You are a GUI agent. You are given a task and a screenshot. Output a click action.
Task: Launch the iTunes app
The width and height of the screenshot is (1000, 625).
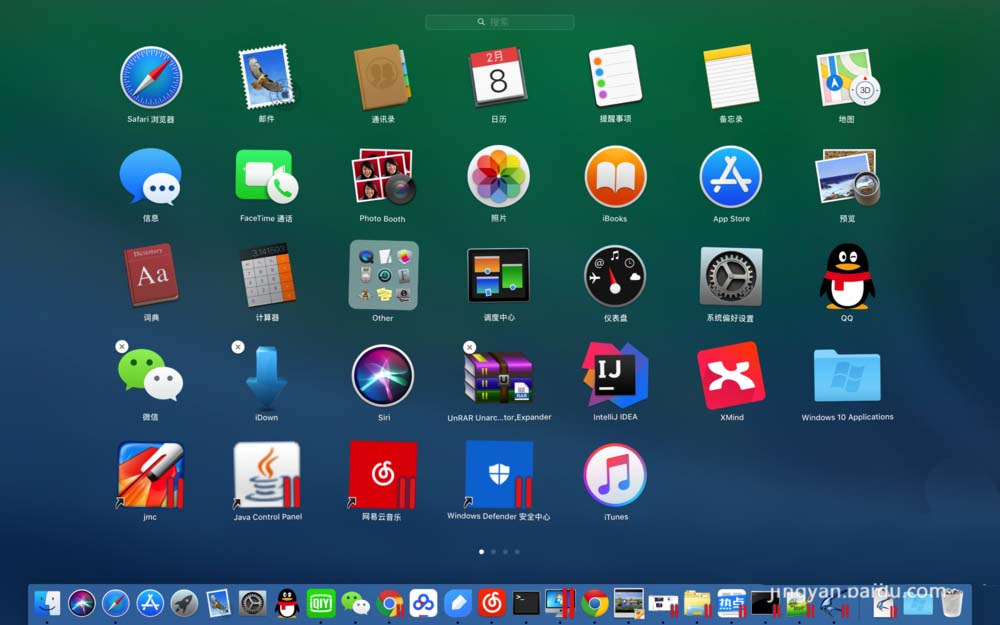615,475
